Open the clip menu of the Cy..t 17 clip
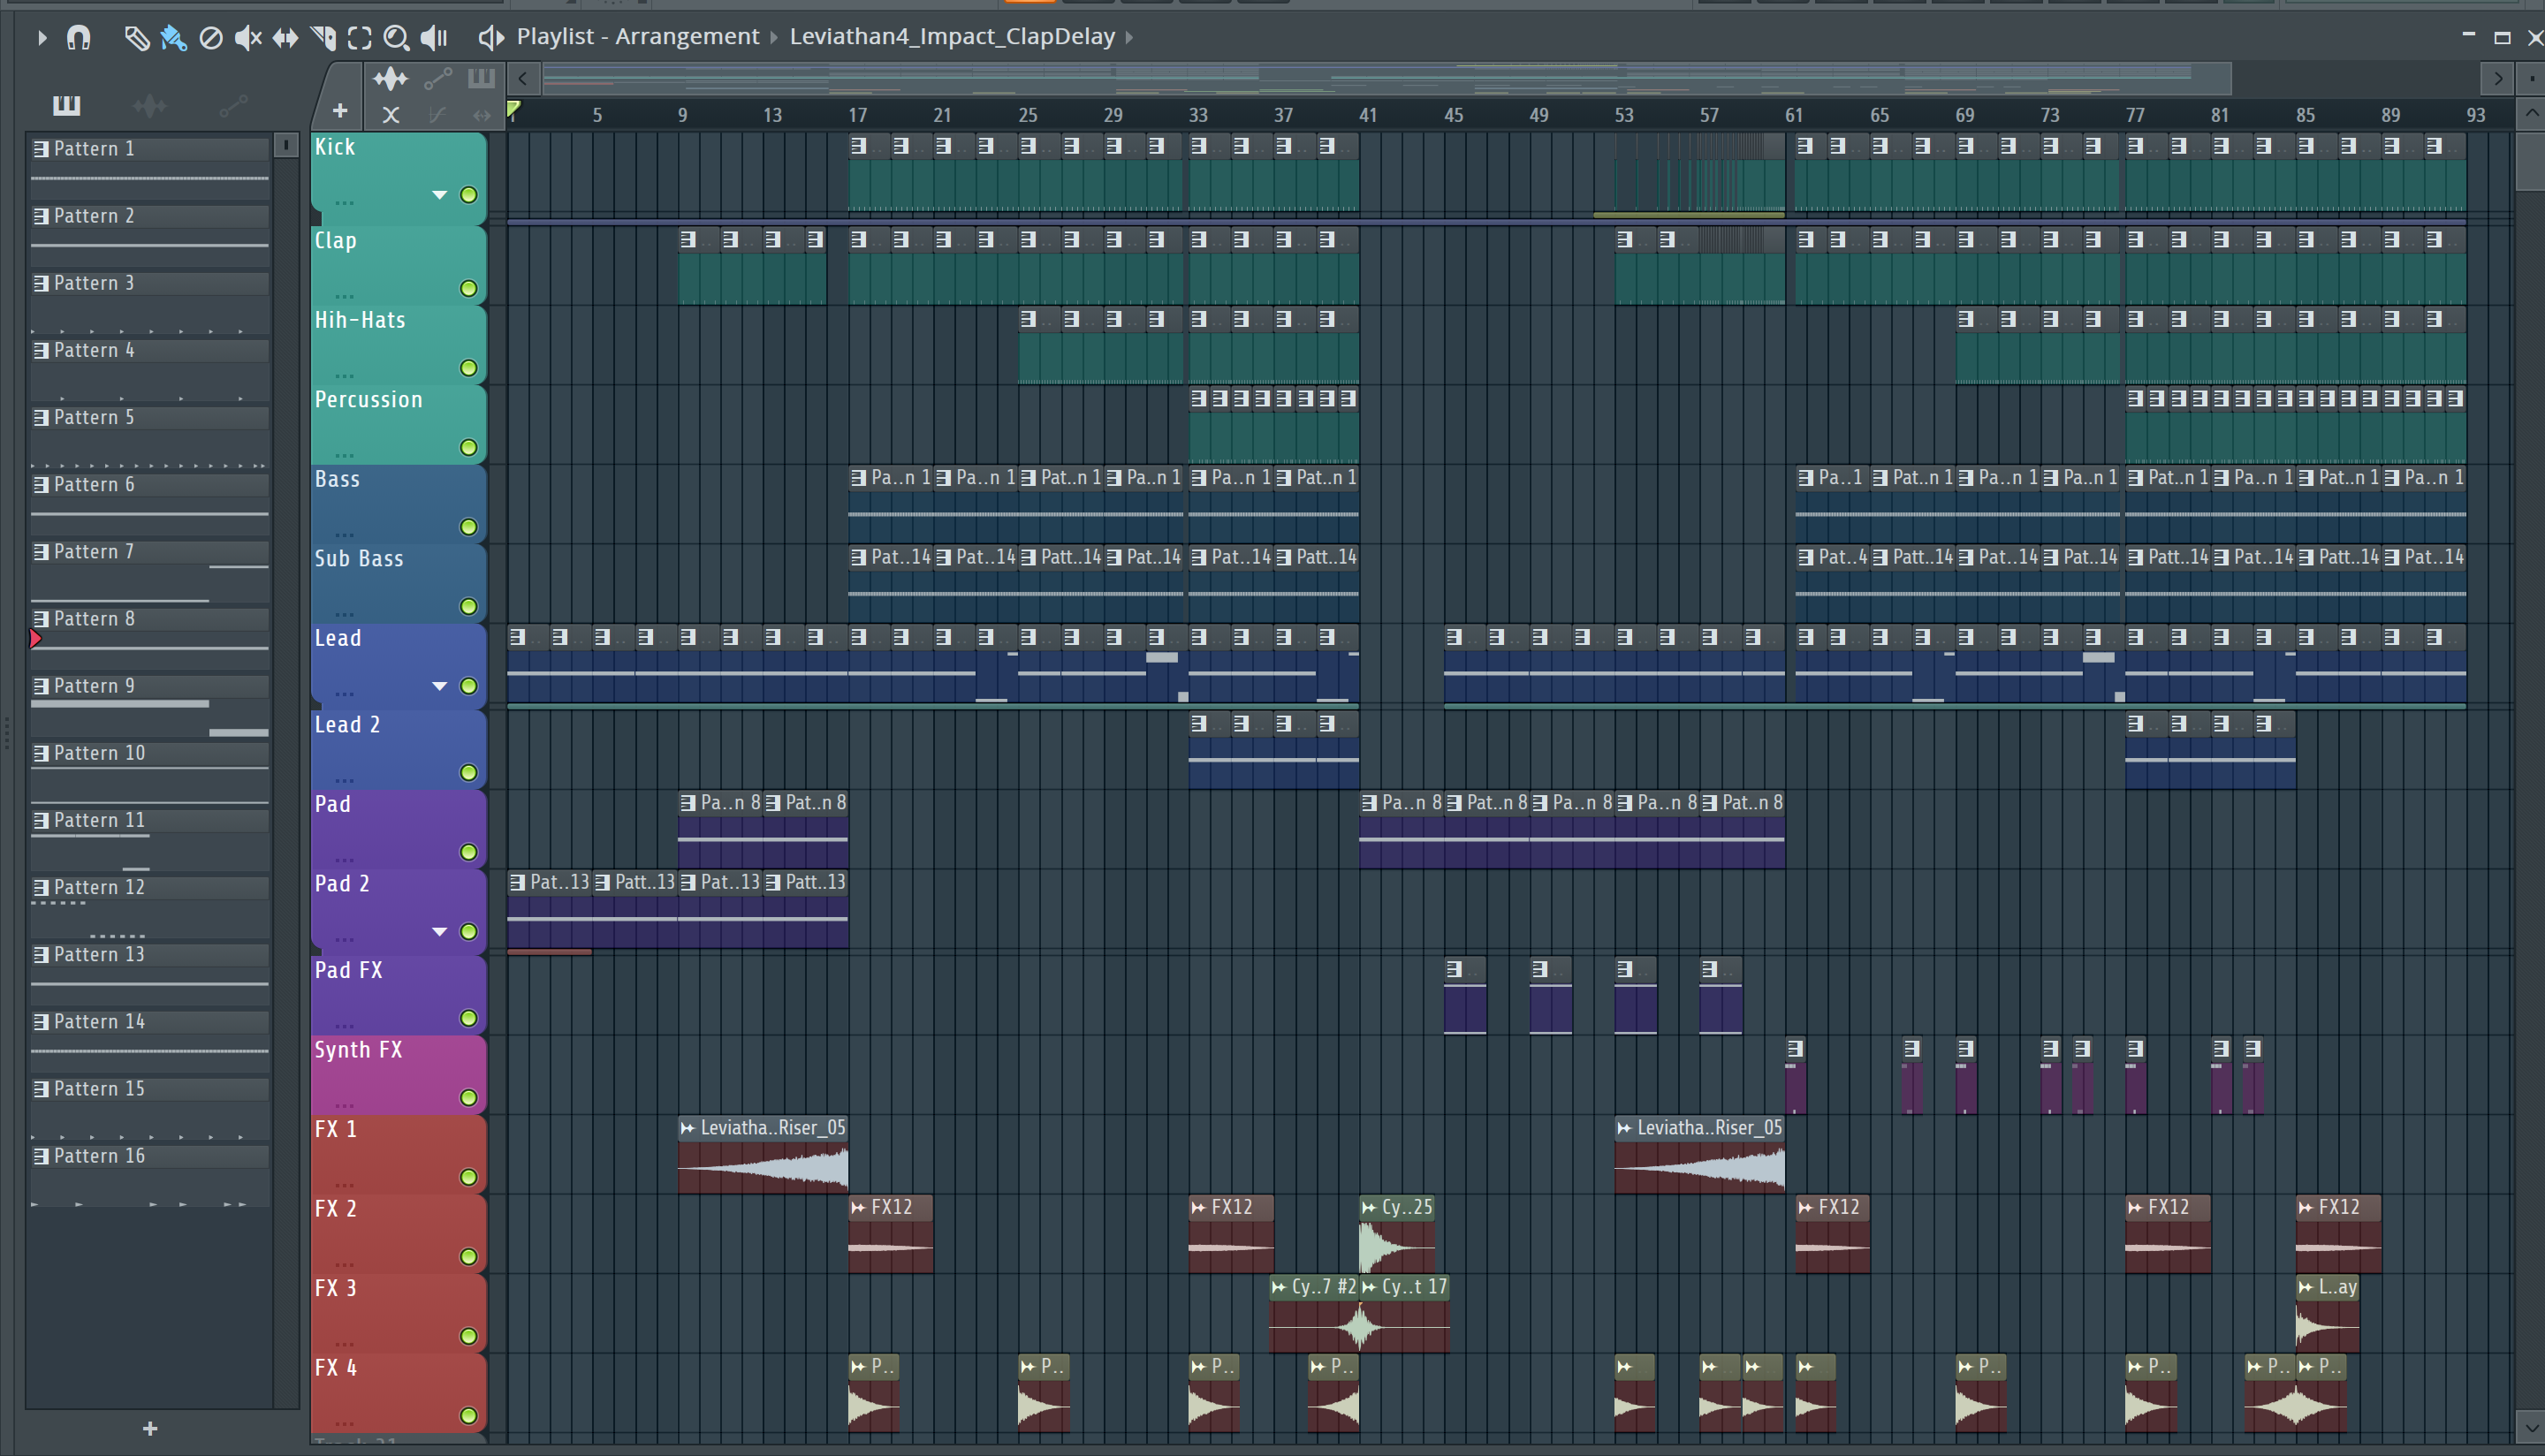This screenshot has width=2545, height=1456. point(1369,1287)
